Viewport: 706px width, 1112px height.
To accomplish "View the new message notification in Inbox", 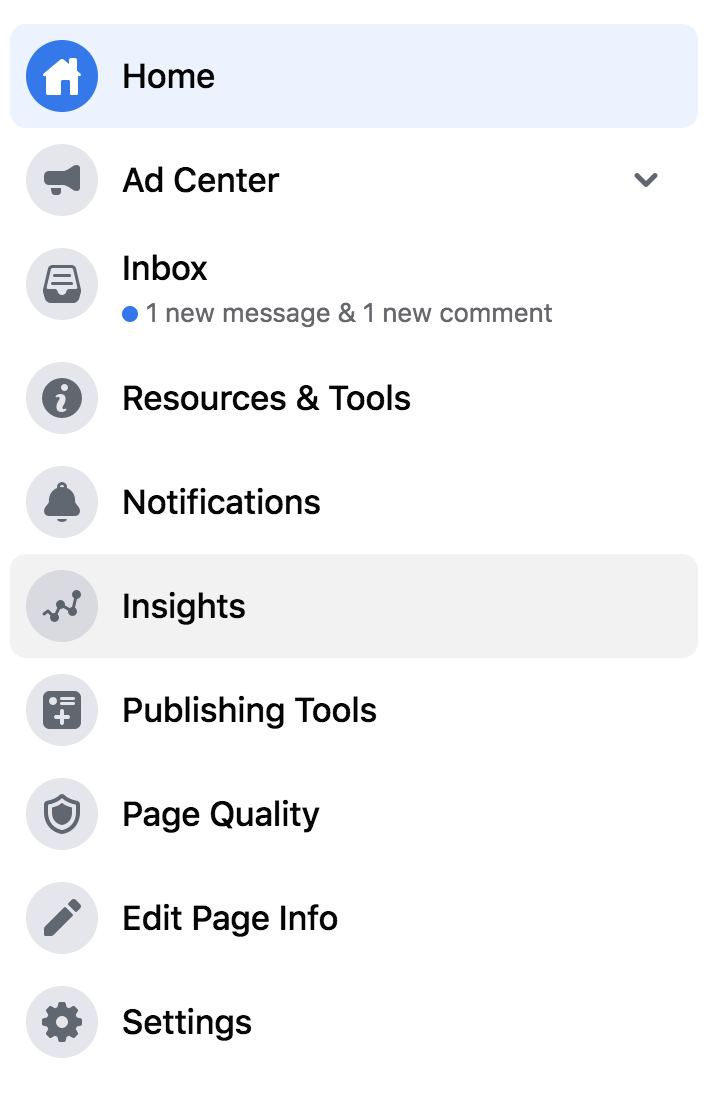I will 337,313.
